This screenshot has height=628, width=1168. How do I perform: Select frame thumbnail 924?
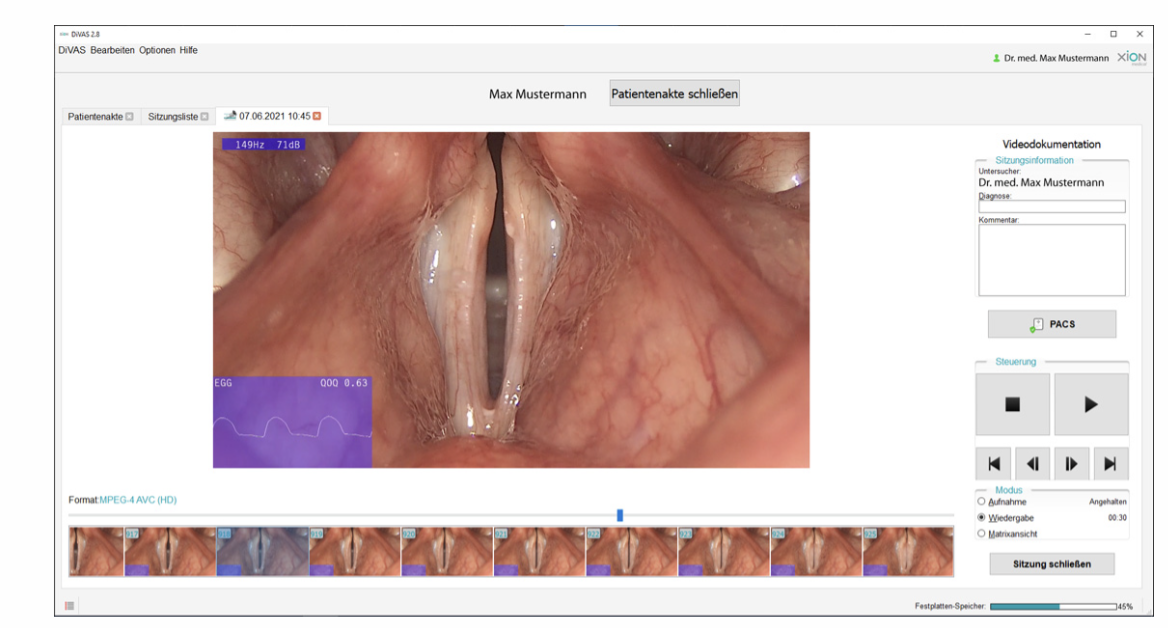[817, 552]
